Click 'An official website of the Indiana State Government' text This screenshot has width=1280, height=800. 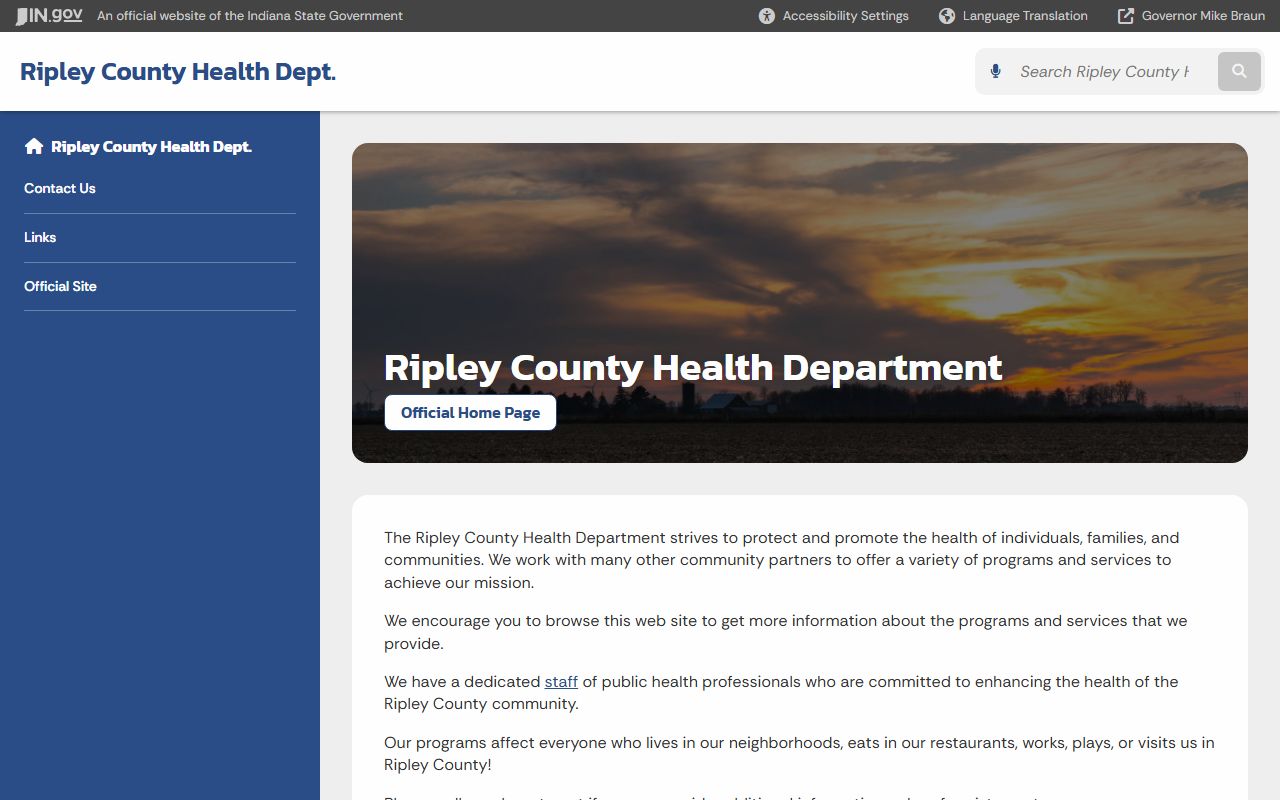pyautogui.click(x=250, y=16)
